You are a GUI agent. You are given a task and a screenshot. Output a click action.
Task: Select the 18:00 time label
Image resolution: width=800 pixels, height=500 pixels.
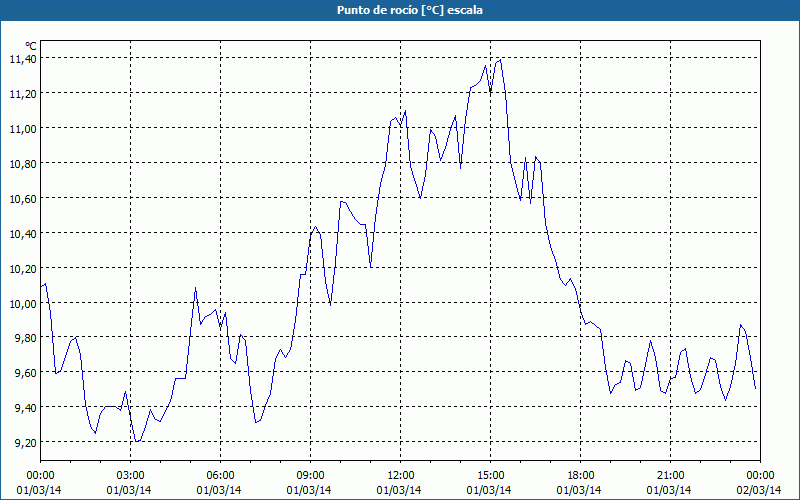click(580, 476)
